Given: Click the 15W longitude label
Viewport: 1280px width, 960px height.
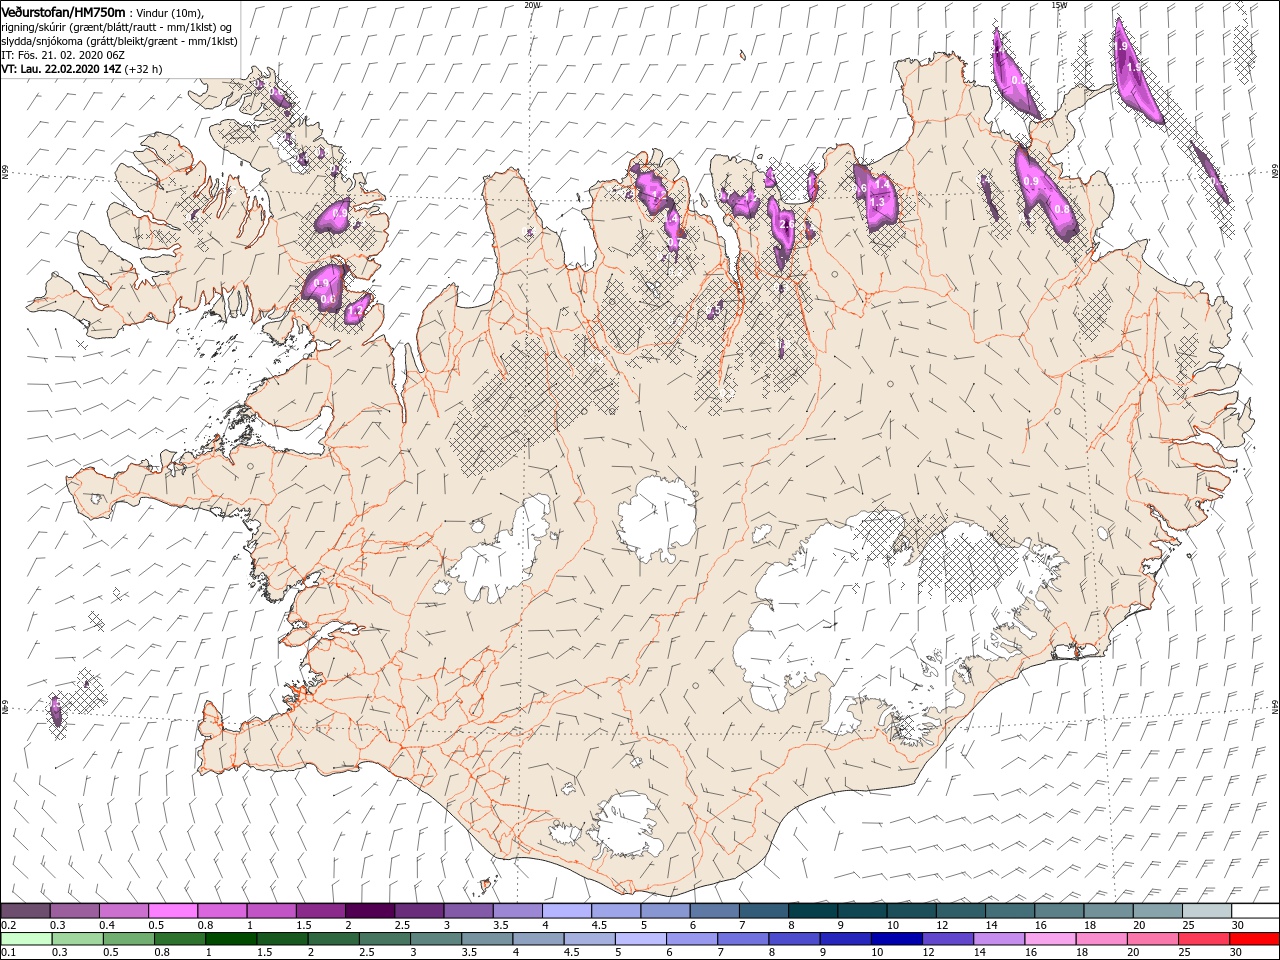Looking at the screenshot, I should point(1059,5).
